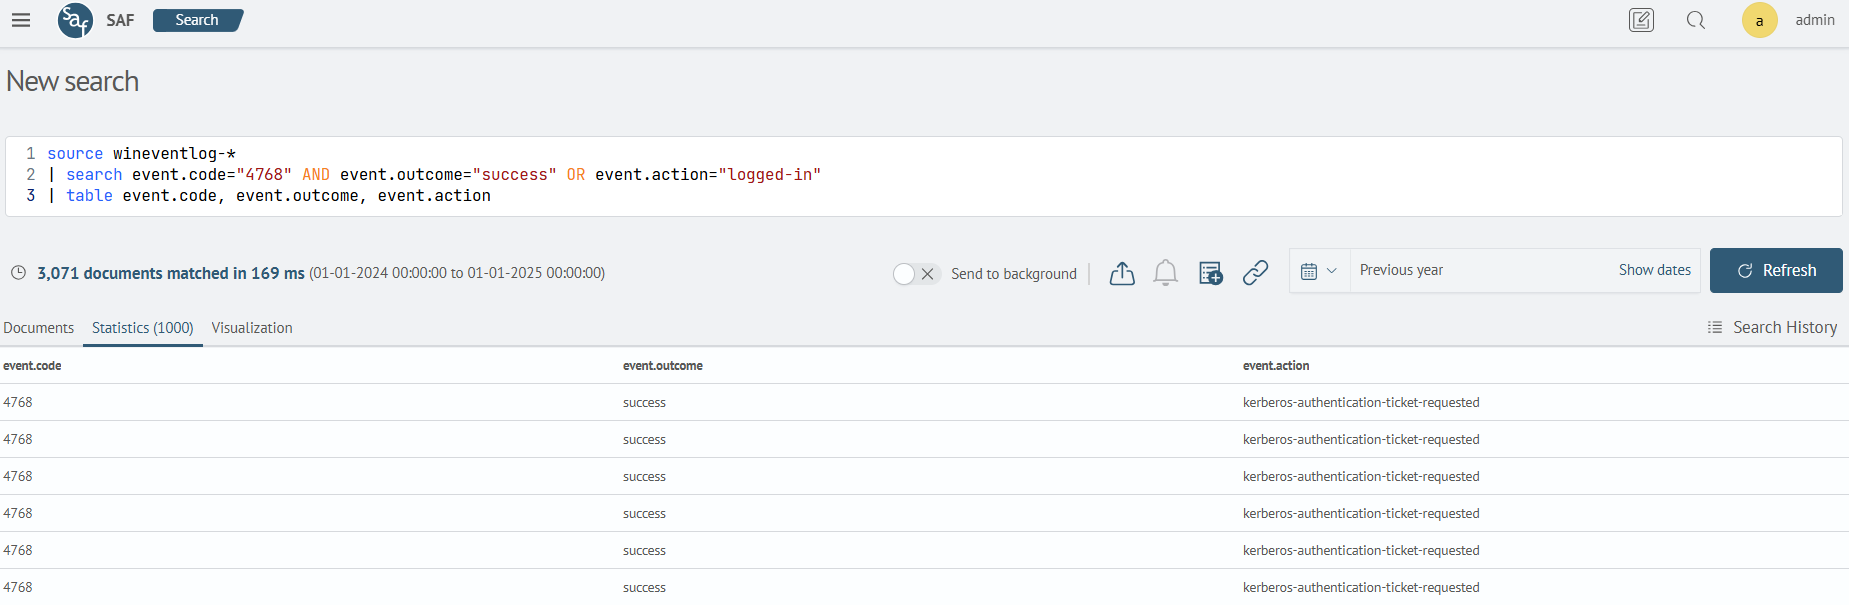Image resolution: width=1849 pixels, height=605 pixels.
Task: Click first row success cell
Action: point(644,402)
